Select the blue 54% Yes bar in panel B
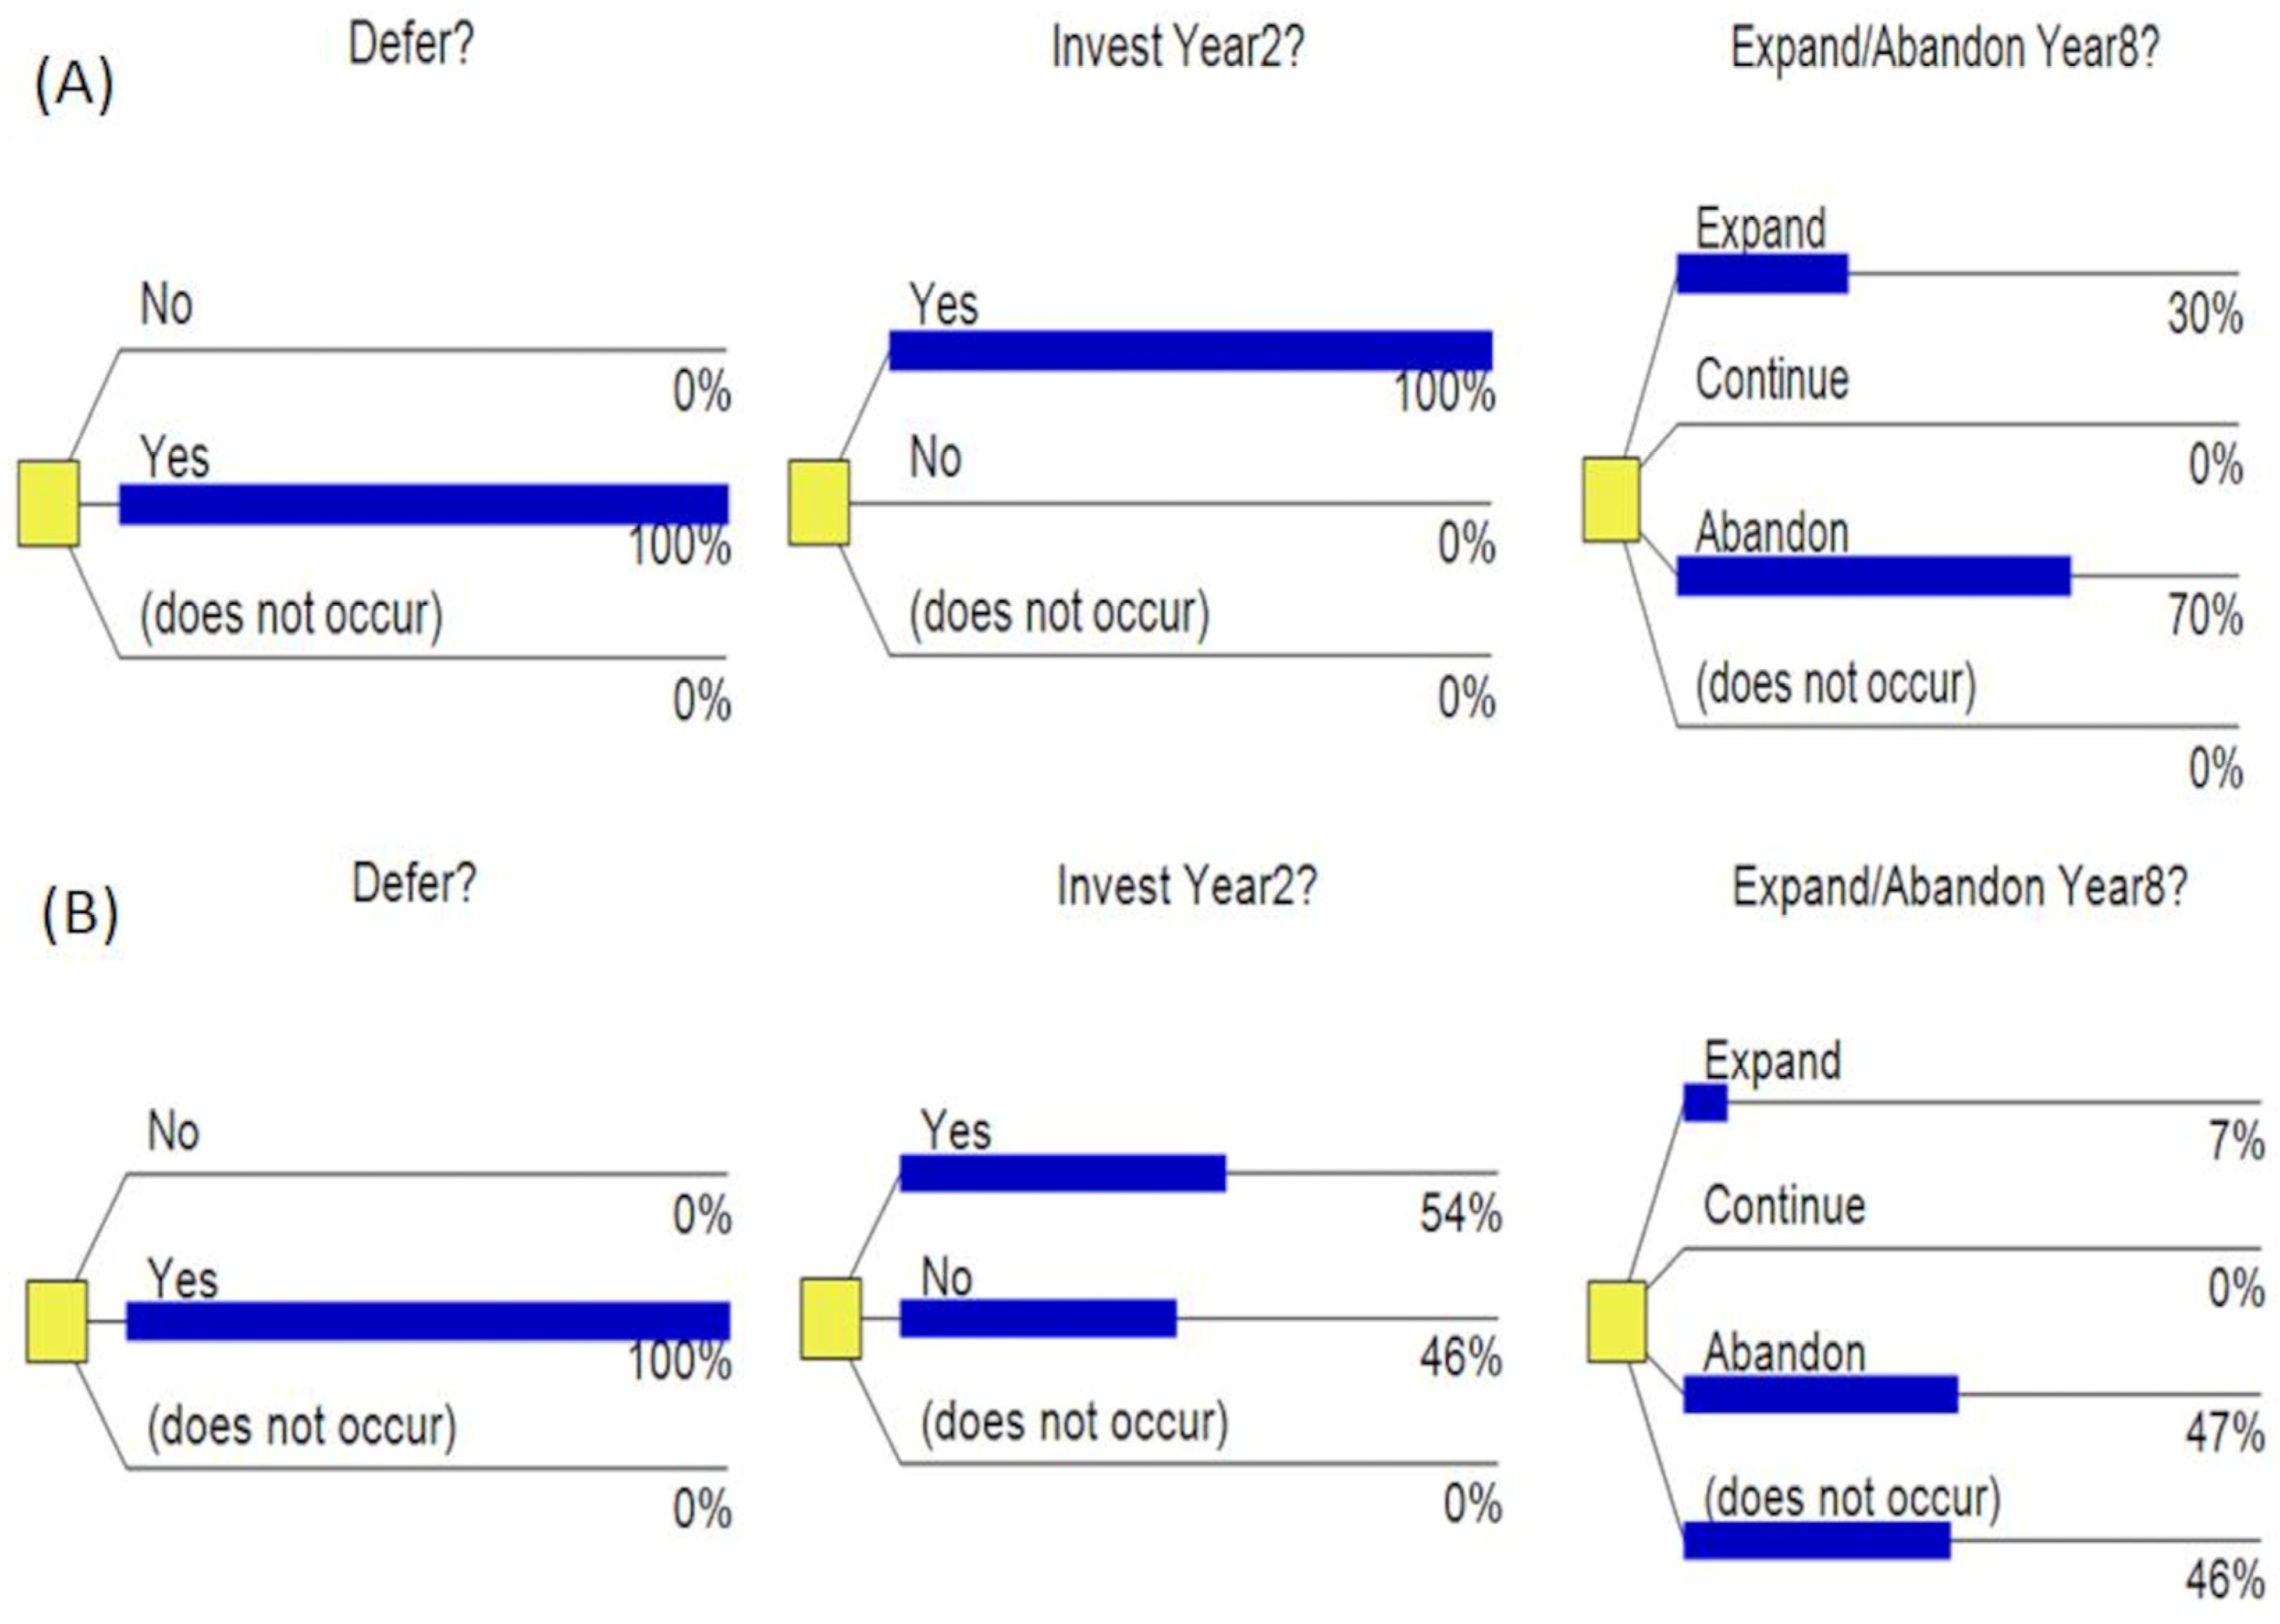 pyautogui.click(x=1062, y=1173)
